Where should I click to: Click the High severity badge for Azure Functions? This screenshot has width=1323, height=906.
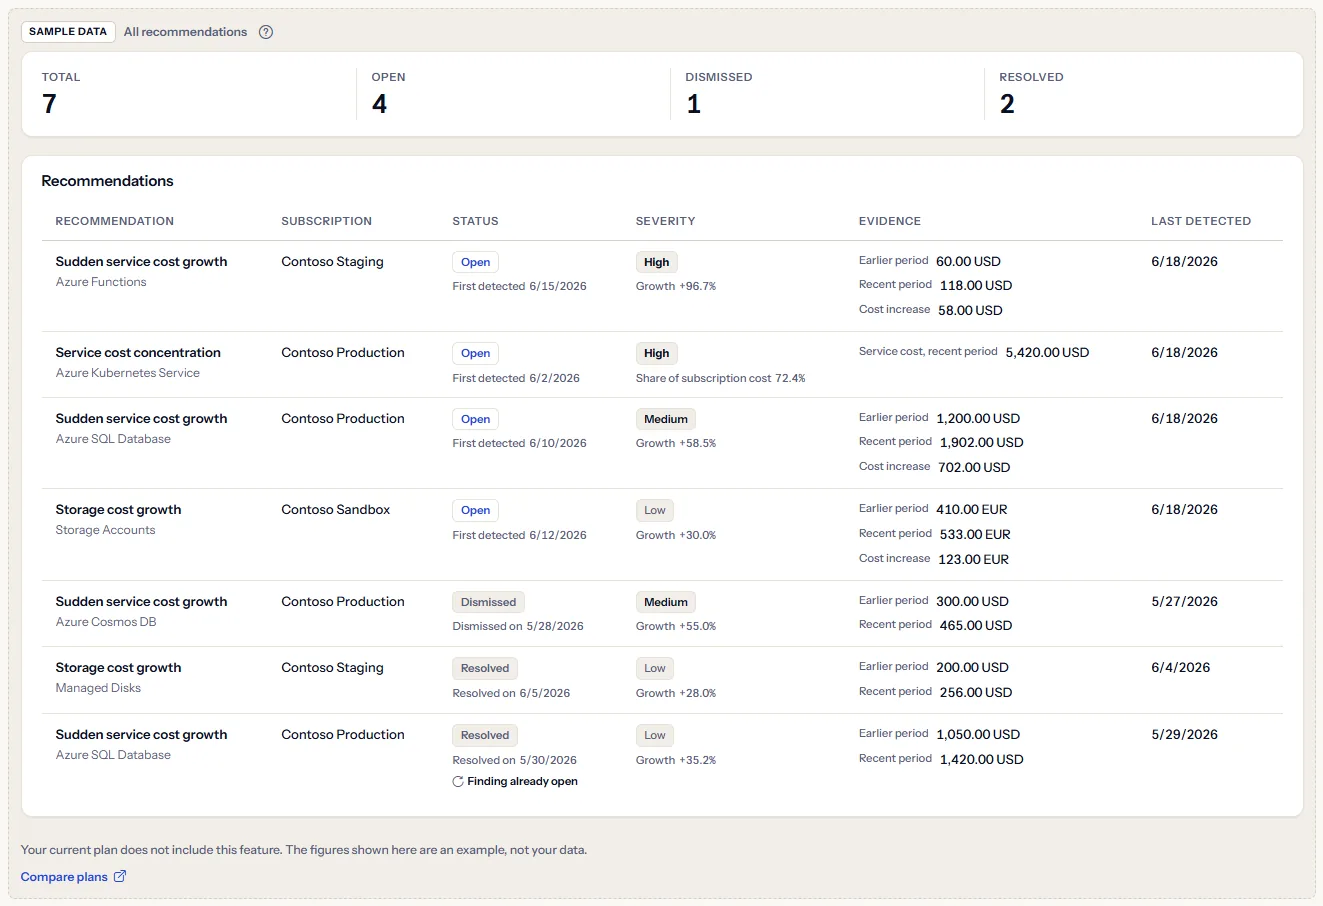[657, 262]
